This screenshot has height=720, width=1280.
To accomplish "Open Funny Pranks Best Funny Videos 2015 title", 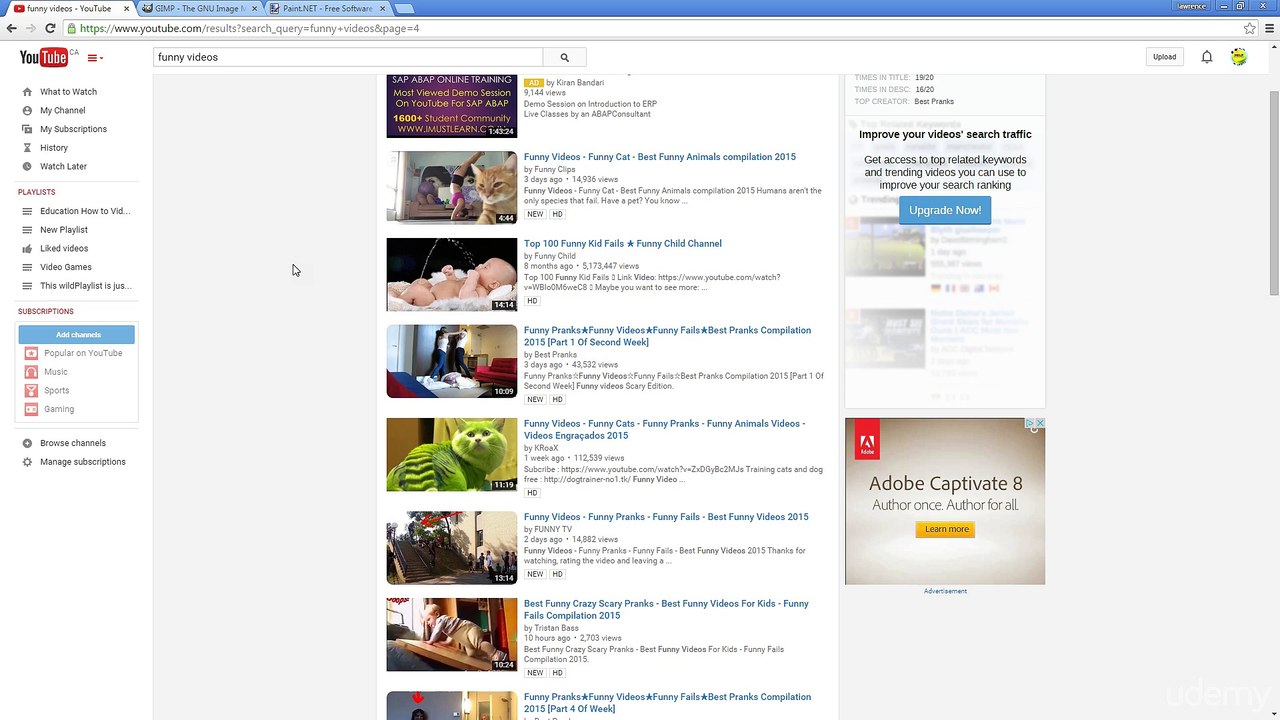I will coord(666,517).
